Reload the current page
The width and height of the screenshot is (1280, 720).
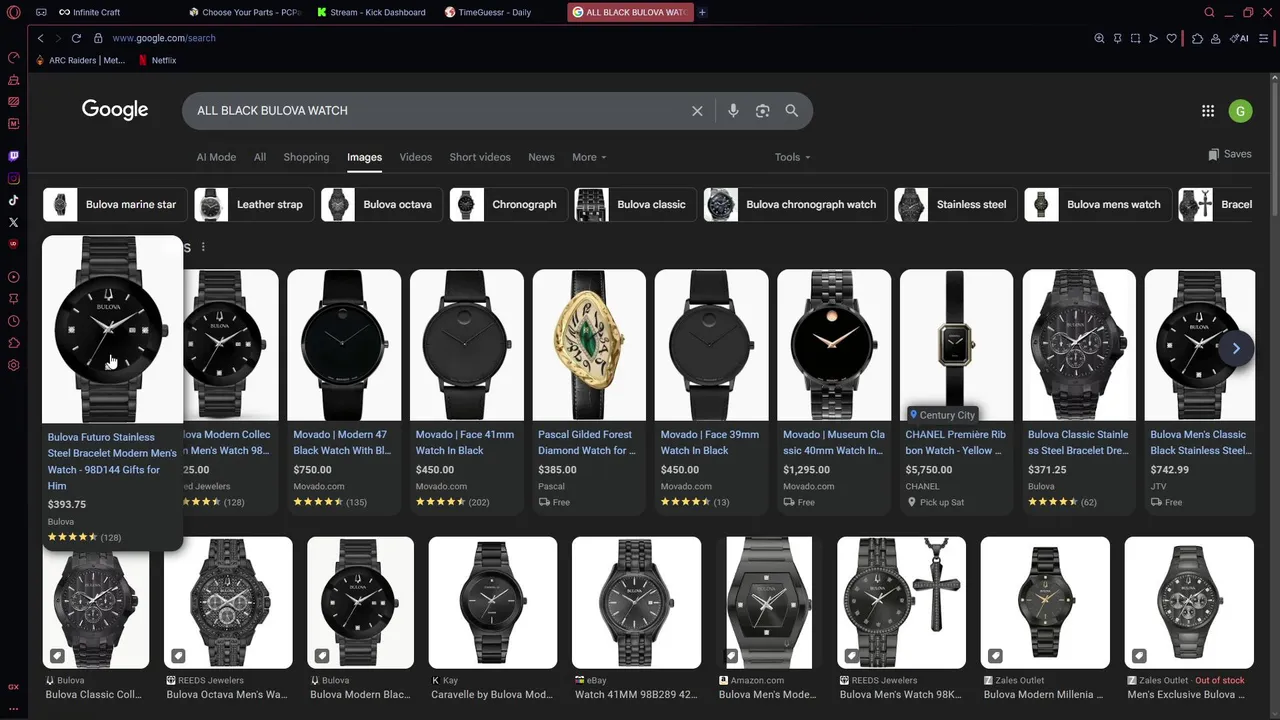(x=76, y=38)
